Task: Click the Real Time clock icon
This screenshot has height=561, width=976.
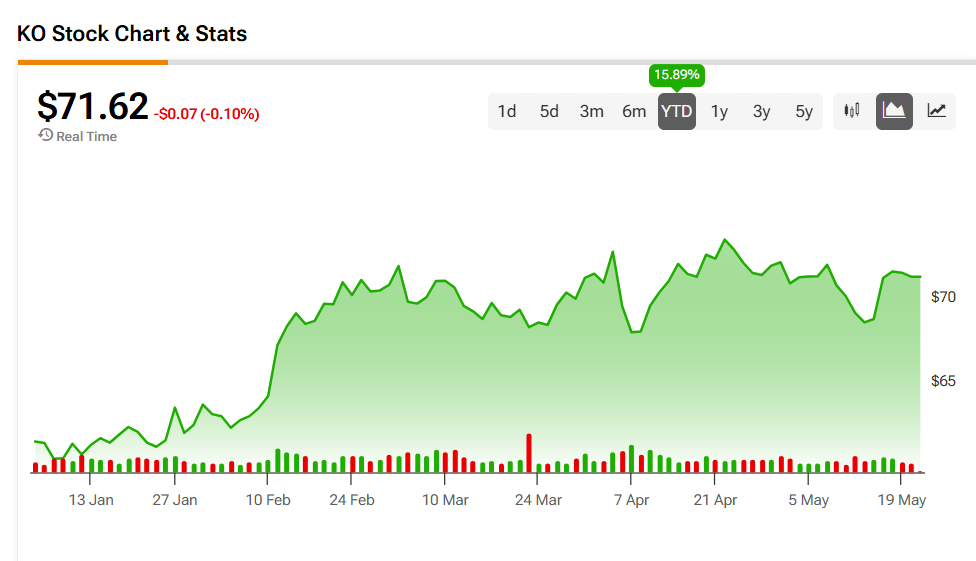Action: point(45,135)
